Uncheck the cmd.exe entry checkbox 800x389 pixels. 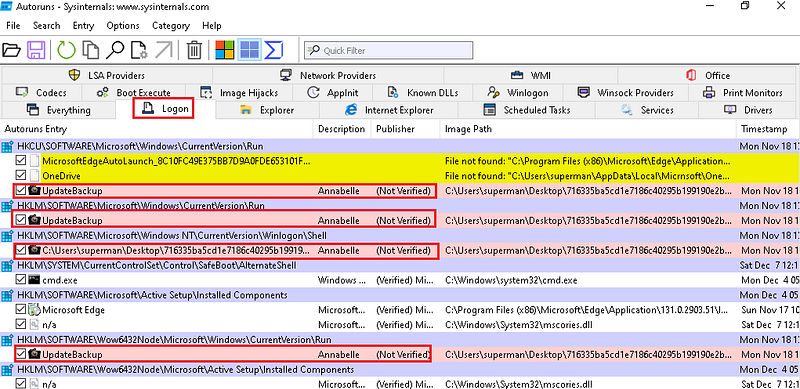tap(21, 280)
